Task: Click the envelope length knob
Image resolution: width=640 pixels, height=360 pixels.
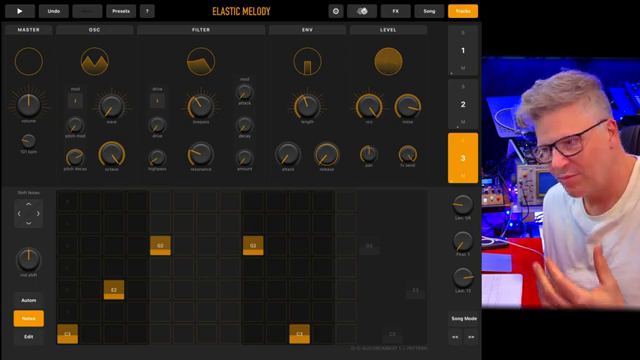Action: 307,106
